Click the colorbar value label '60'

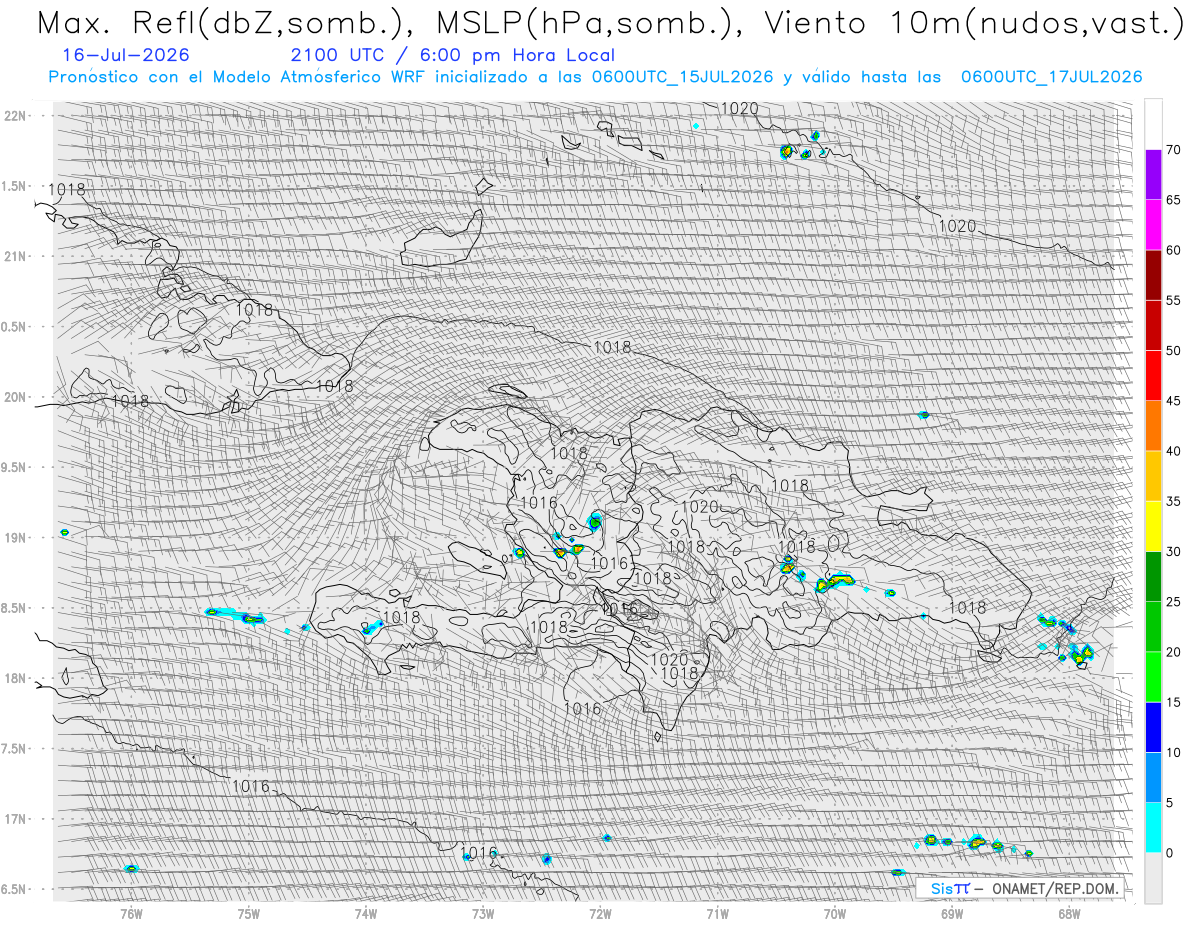click(1174, 250)
